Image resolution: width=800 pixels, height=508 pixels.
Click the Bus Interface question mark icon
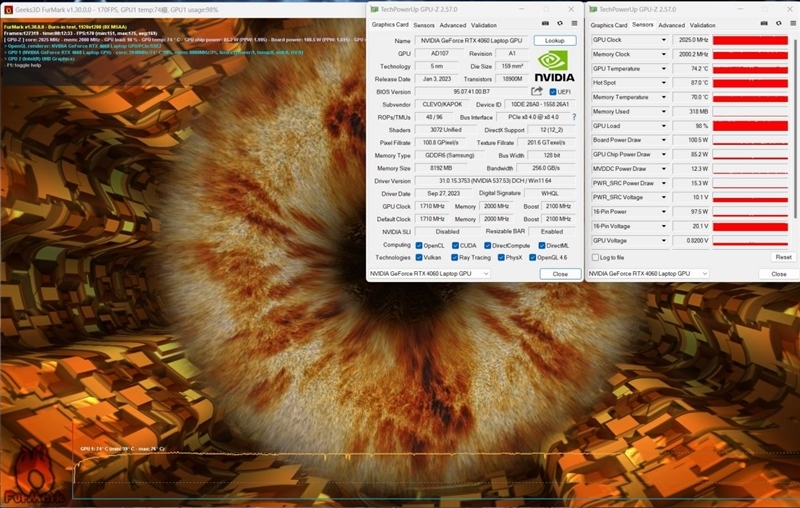573,117
